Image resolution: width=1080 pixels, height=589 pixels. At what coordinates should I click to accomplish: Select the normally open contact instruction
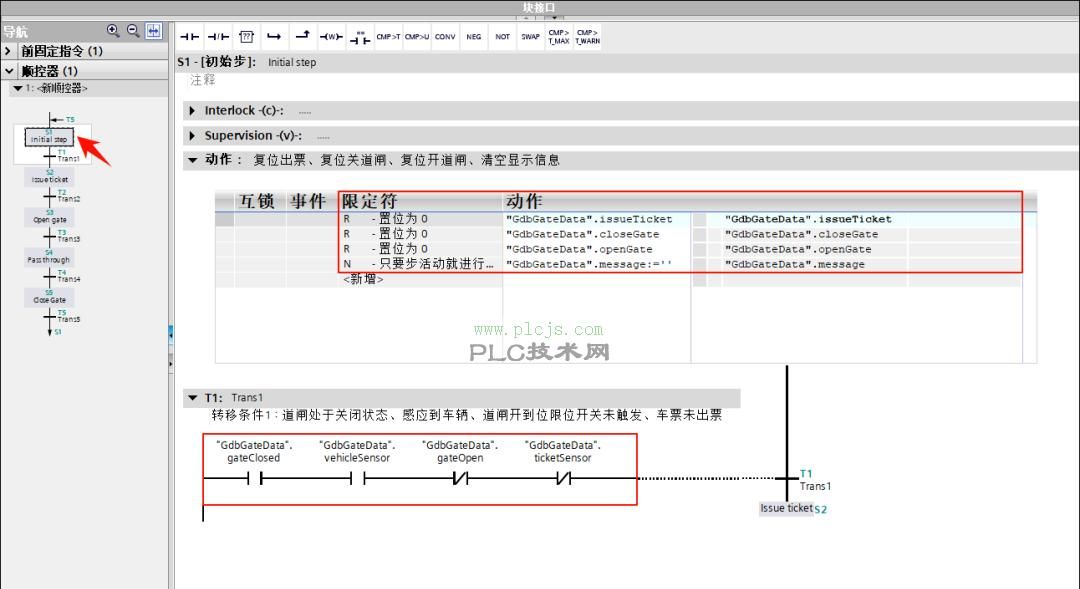pos(188,36)
